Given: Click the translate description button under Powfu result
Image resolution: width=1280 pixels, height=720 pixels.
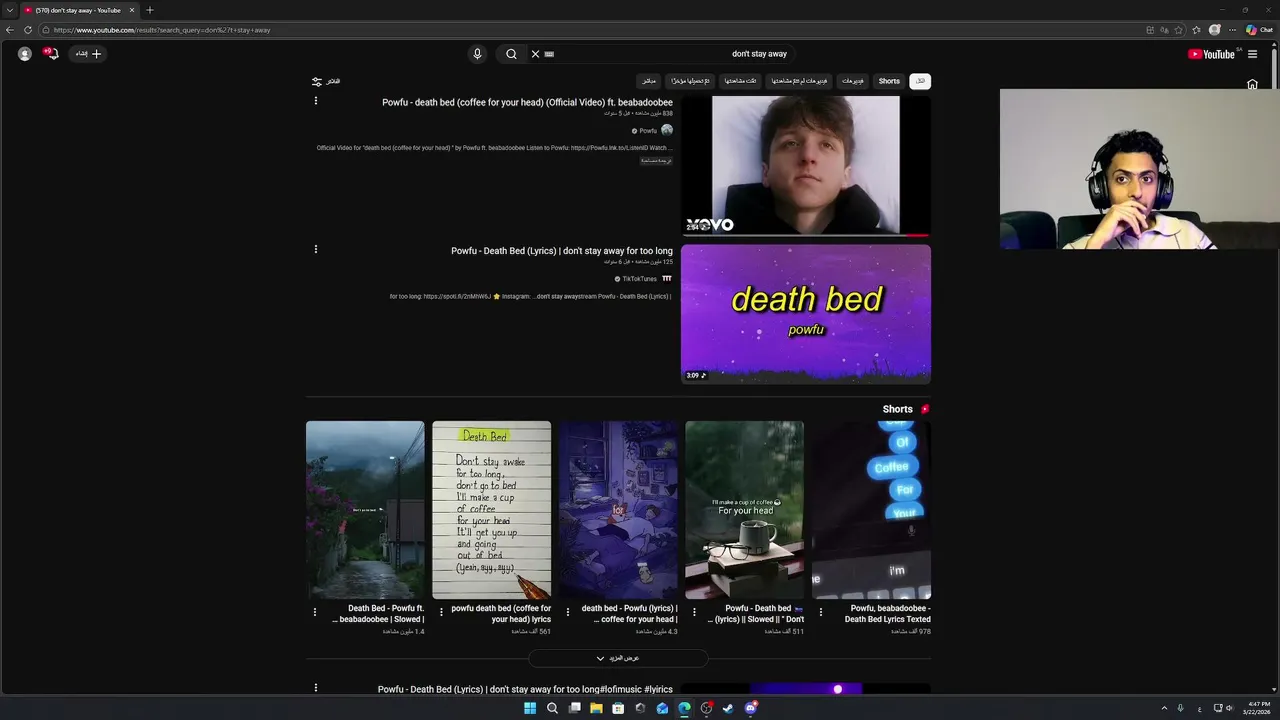Looking at the screenshot, I should click(x=656, y=161).
